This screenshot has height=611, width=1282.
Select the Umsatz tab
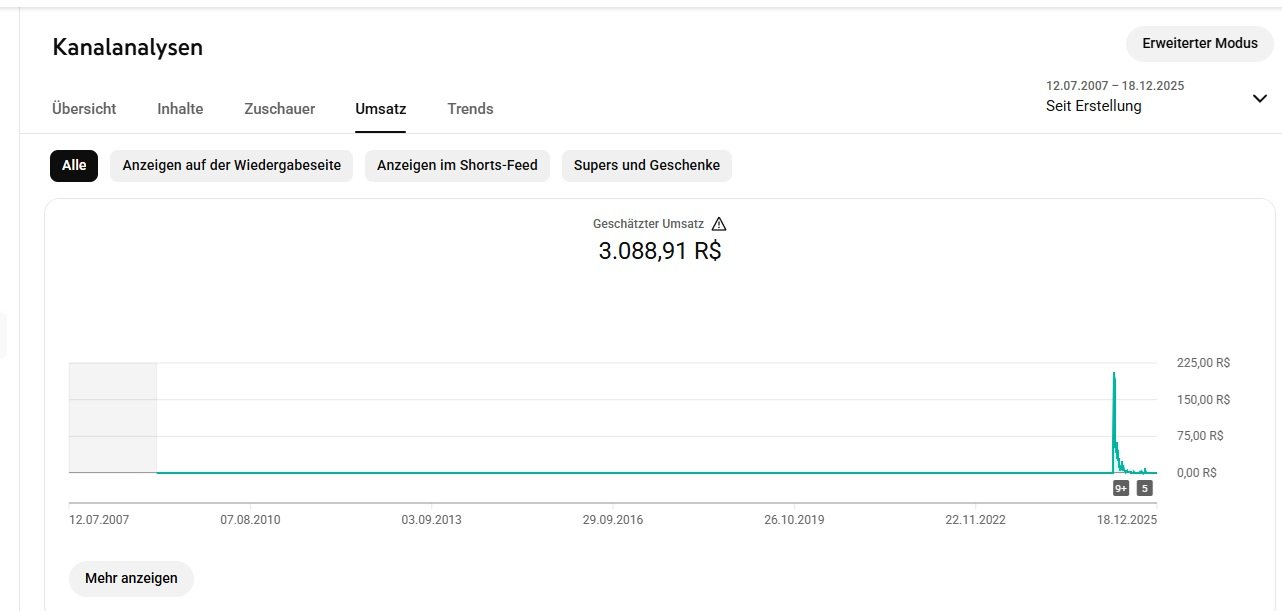pyautogui.click(x=380, y=109)
